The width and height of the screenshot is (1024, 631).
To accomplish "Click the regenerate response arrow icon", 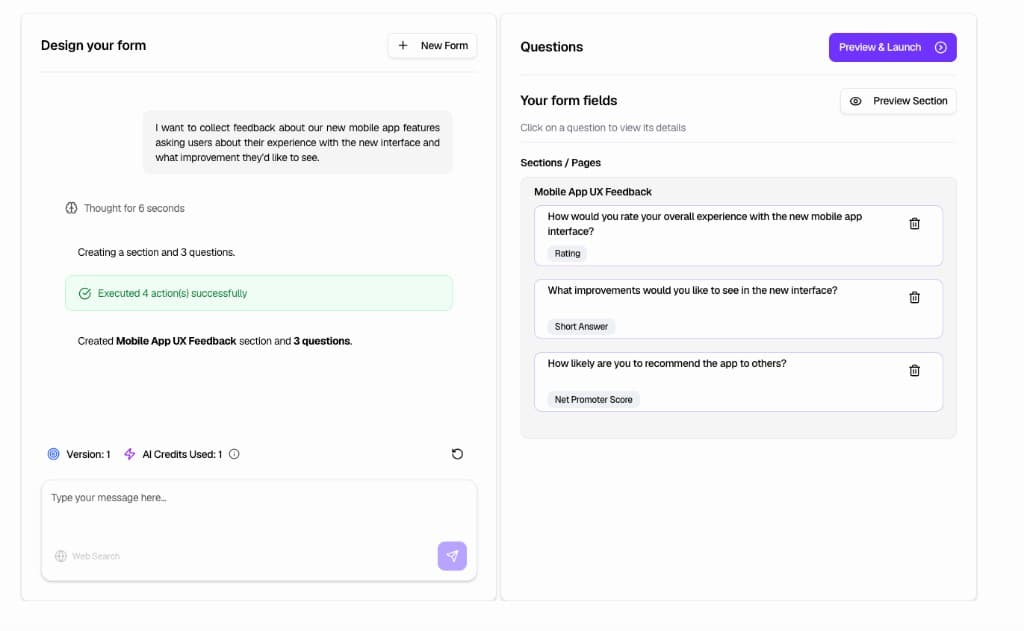I will 457,454.
